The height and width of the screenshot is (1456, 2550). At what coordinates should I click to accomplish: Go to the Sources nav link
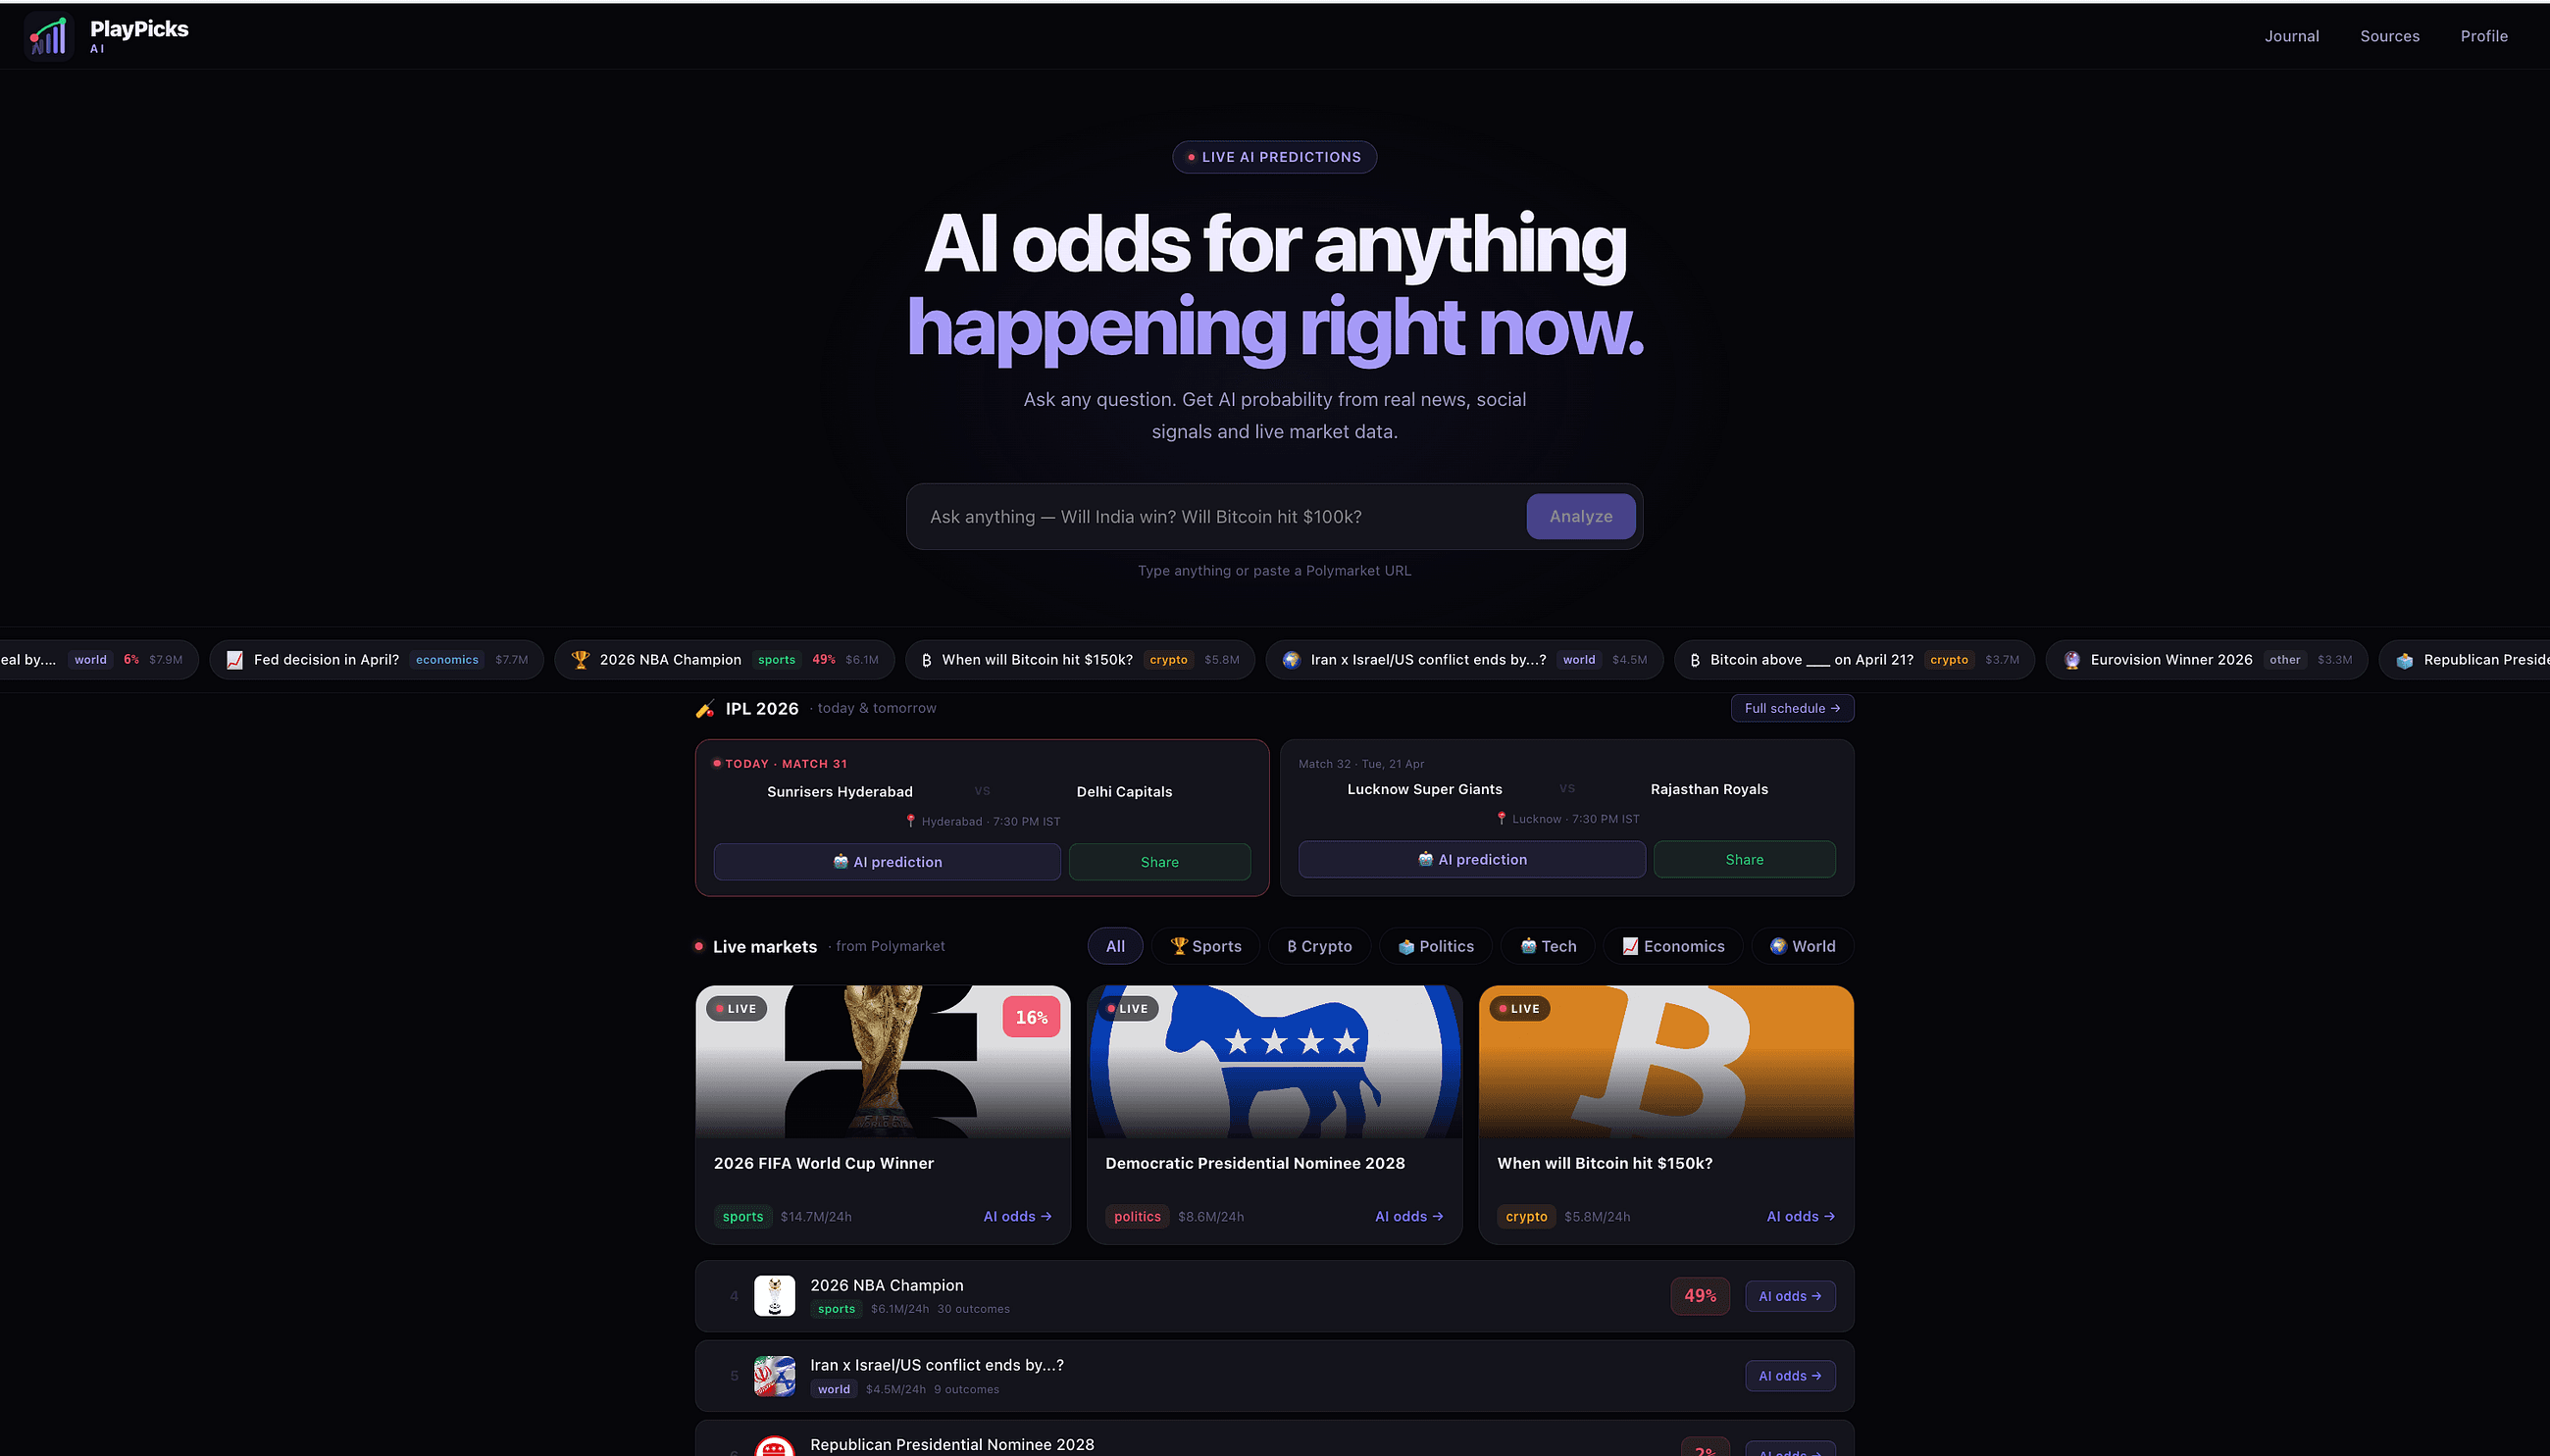click(x=2389, y=36)
